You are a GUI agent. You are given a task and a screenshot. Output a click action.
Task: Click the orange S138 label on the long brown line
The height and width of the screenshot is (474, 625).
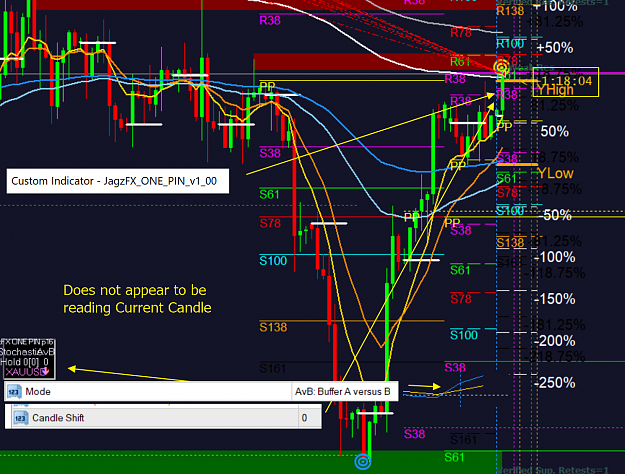[273, 328]
